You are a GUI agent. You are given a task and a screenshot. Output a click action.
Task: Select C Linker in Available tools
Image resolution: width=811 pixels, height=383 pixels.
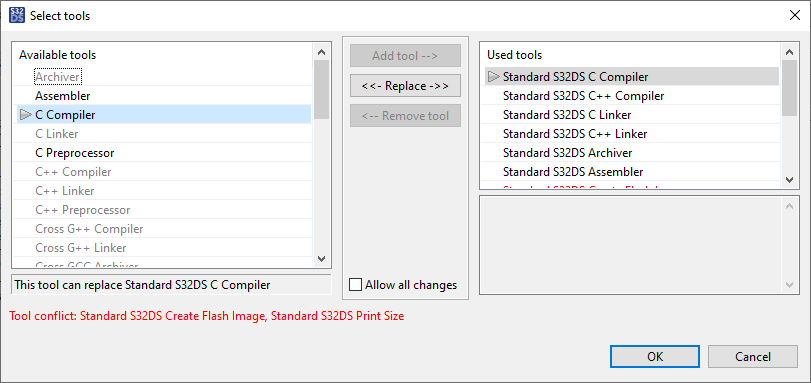coord(57,134)
